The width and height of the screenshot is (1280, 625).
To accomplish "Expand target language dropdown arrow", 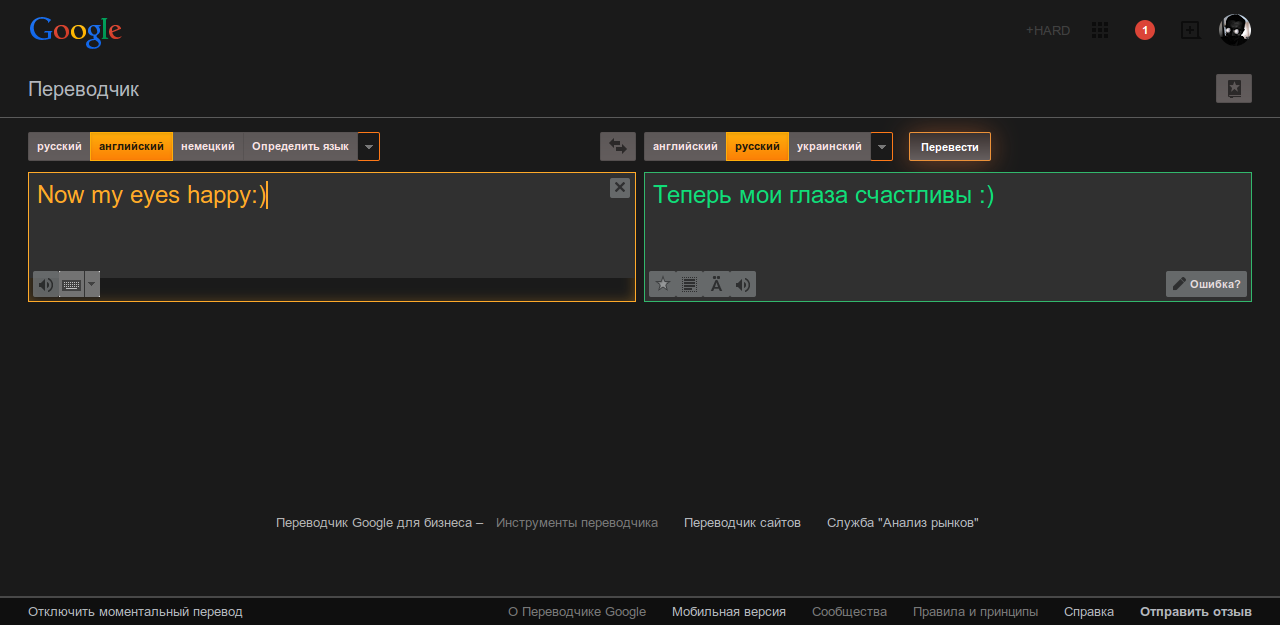I will pos(881,146).
